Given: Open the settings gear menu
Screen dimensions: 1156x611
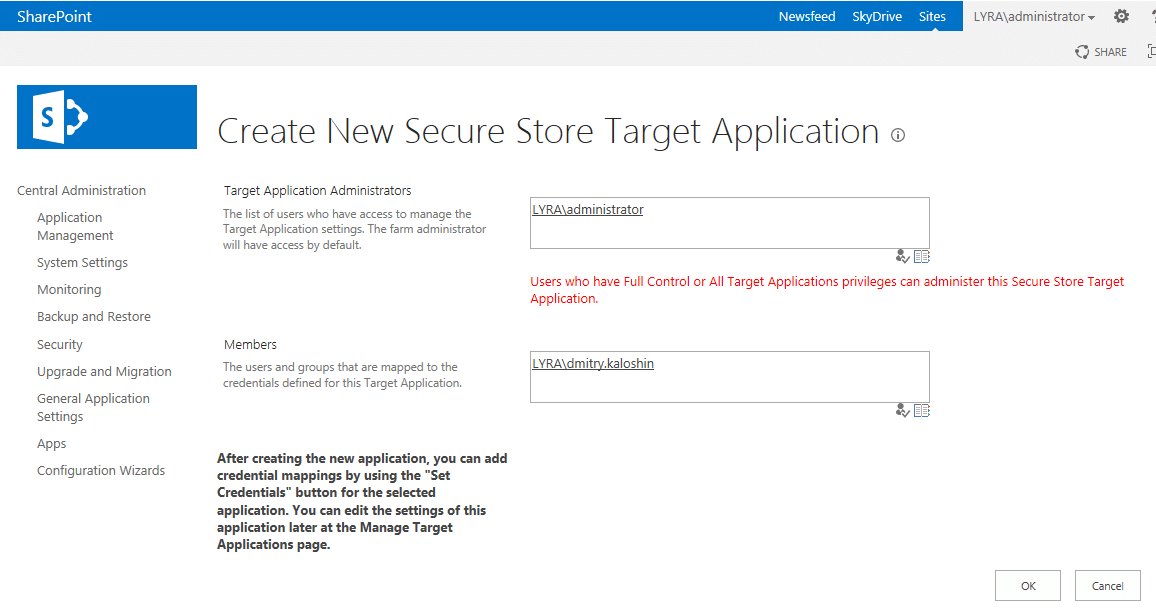Looking at the screenshot, I should (x=1121, y=16).
